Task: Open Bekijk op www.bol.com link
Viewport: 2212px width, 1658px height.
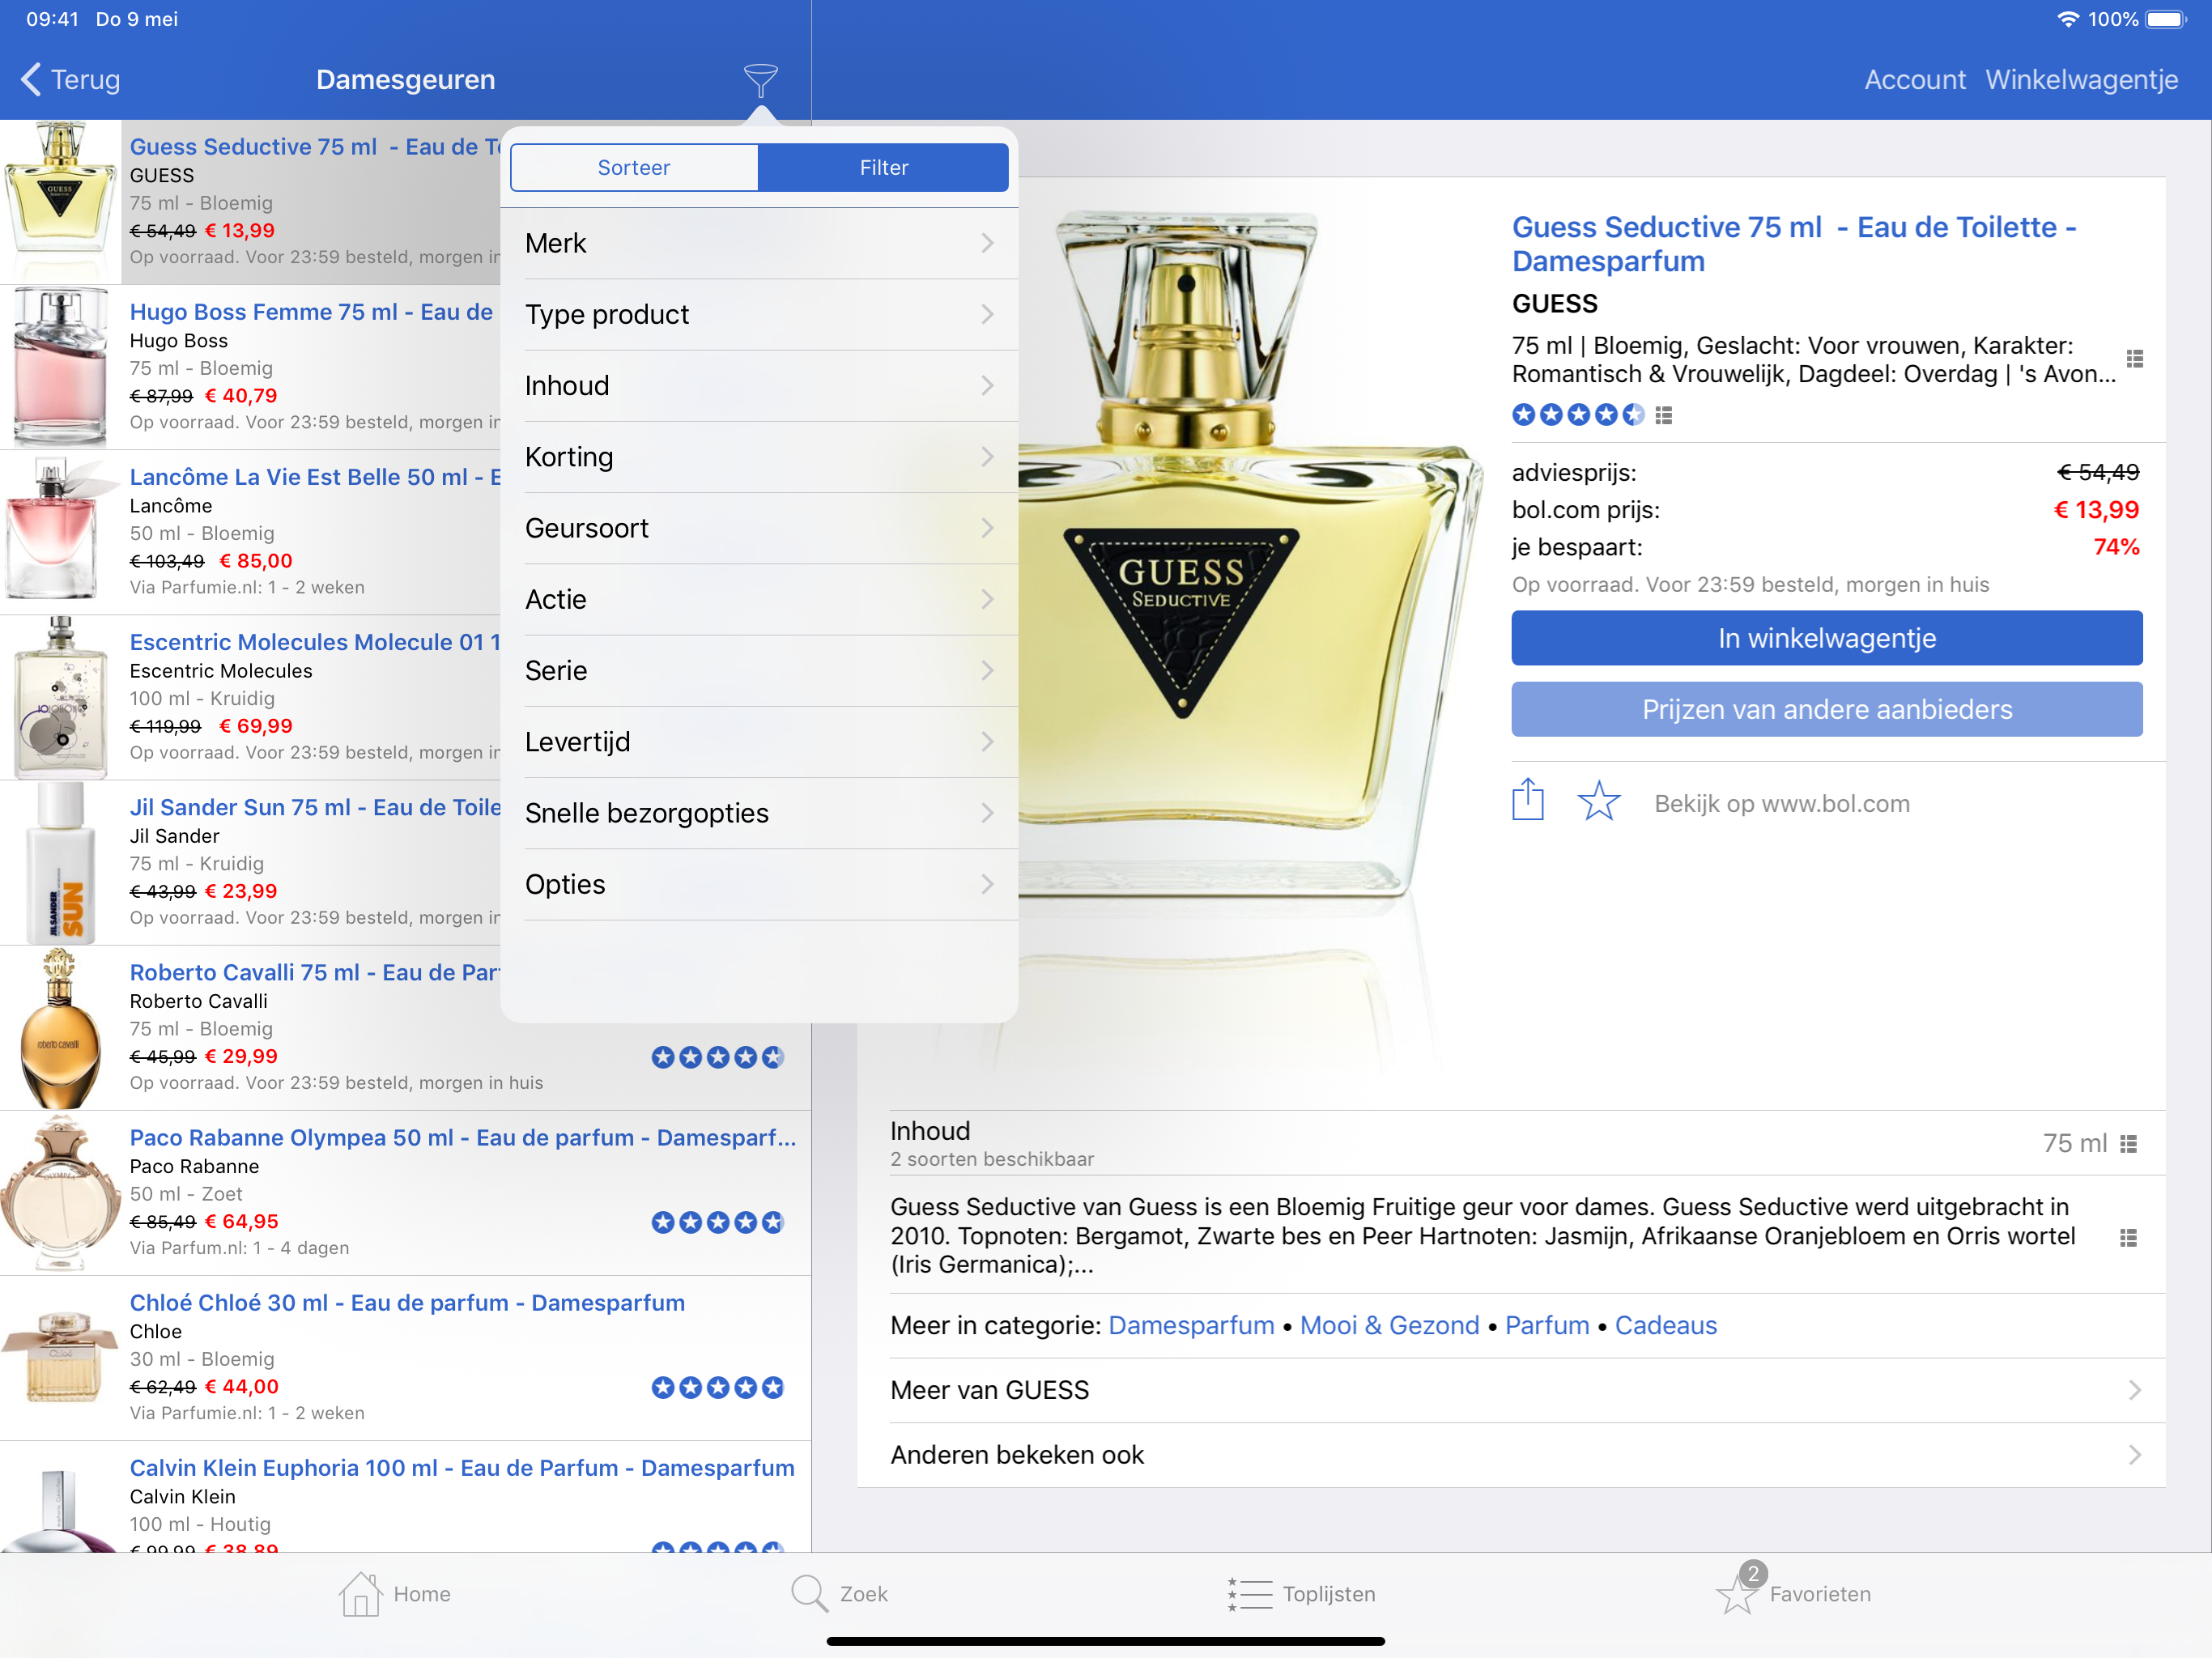Action: [1781, 803]
